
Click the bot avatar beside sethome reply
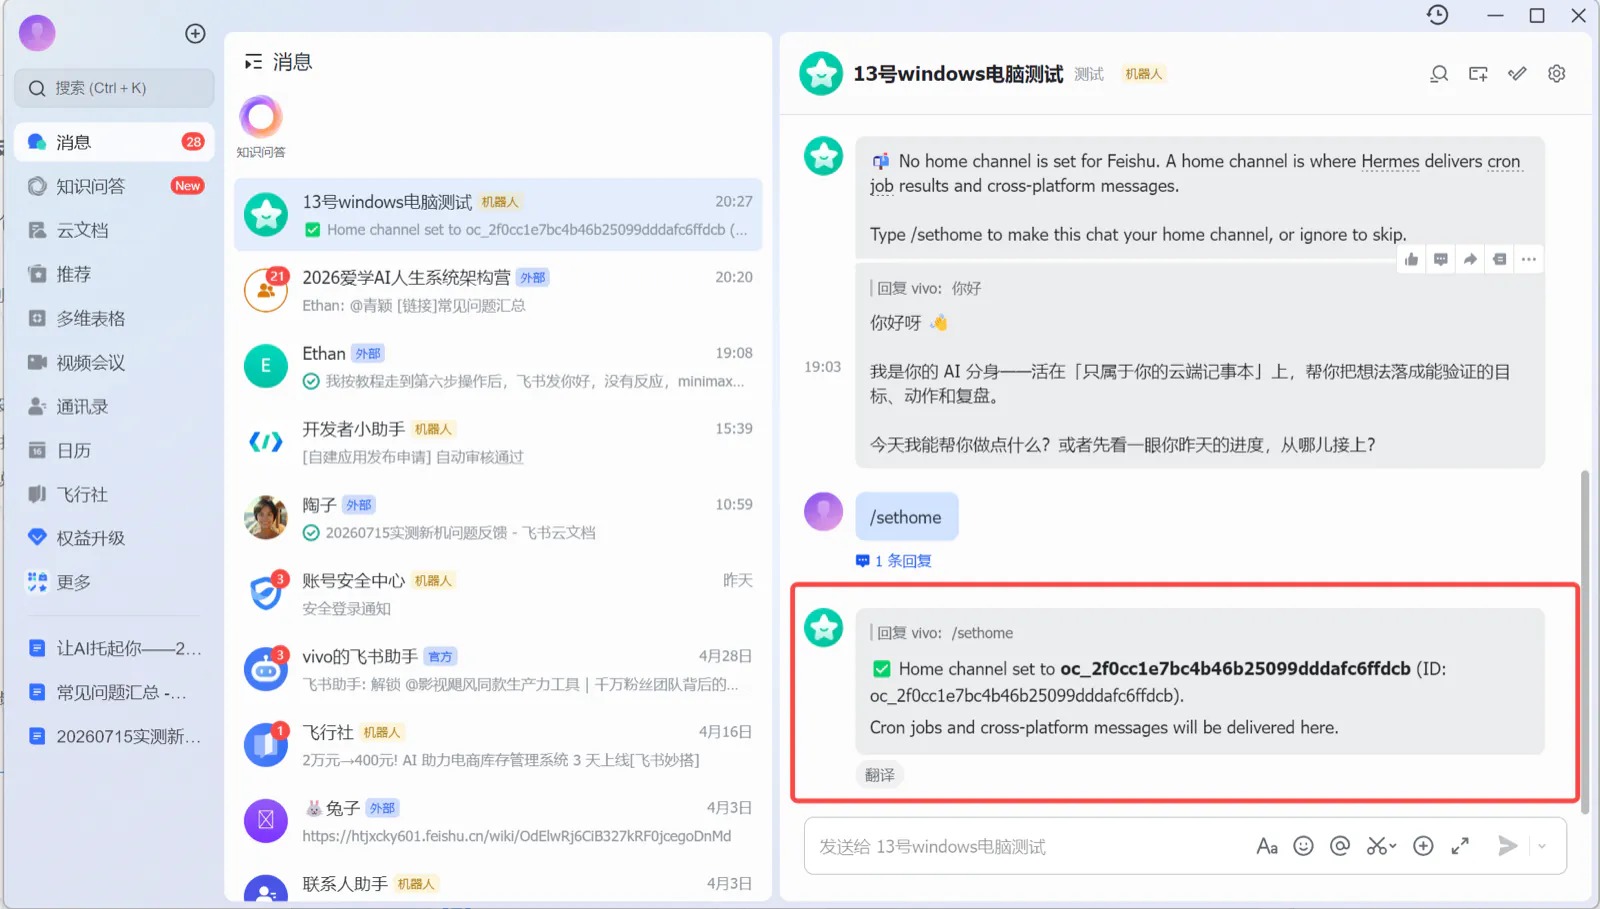point(824,628)
